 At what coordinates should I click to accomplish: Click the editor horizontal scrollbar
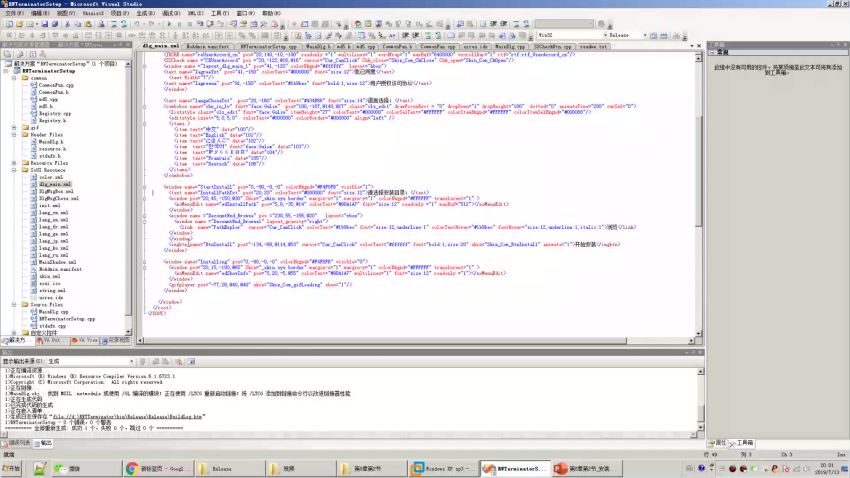coord(416,341)
